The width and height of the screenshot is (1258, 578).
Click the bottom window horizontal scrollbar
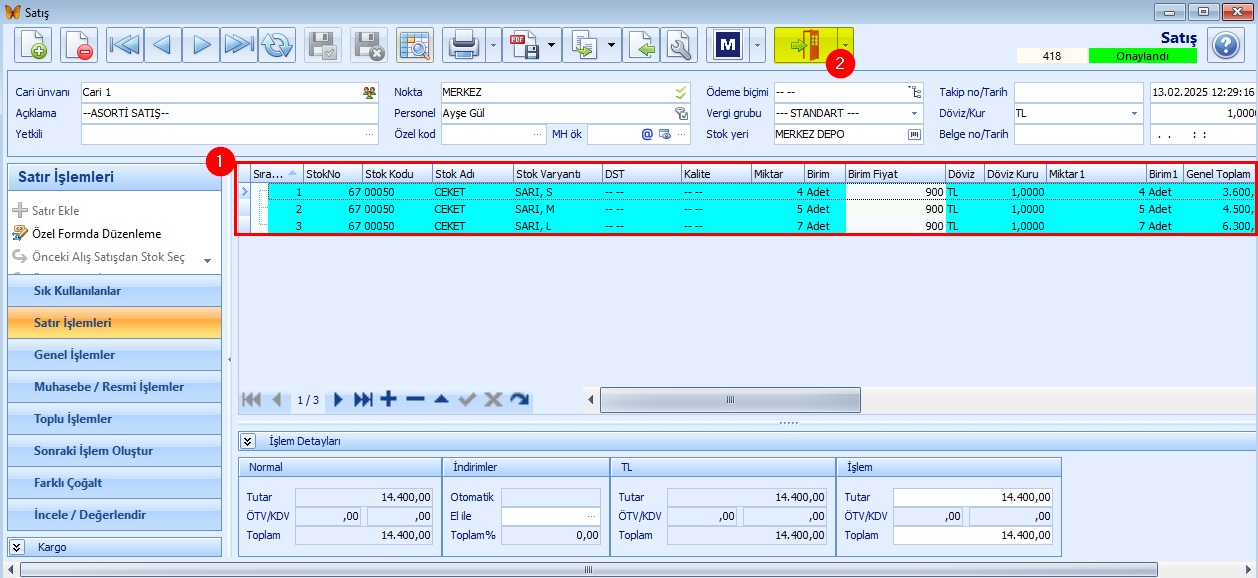click(588, 569)
